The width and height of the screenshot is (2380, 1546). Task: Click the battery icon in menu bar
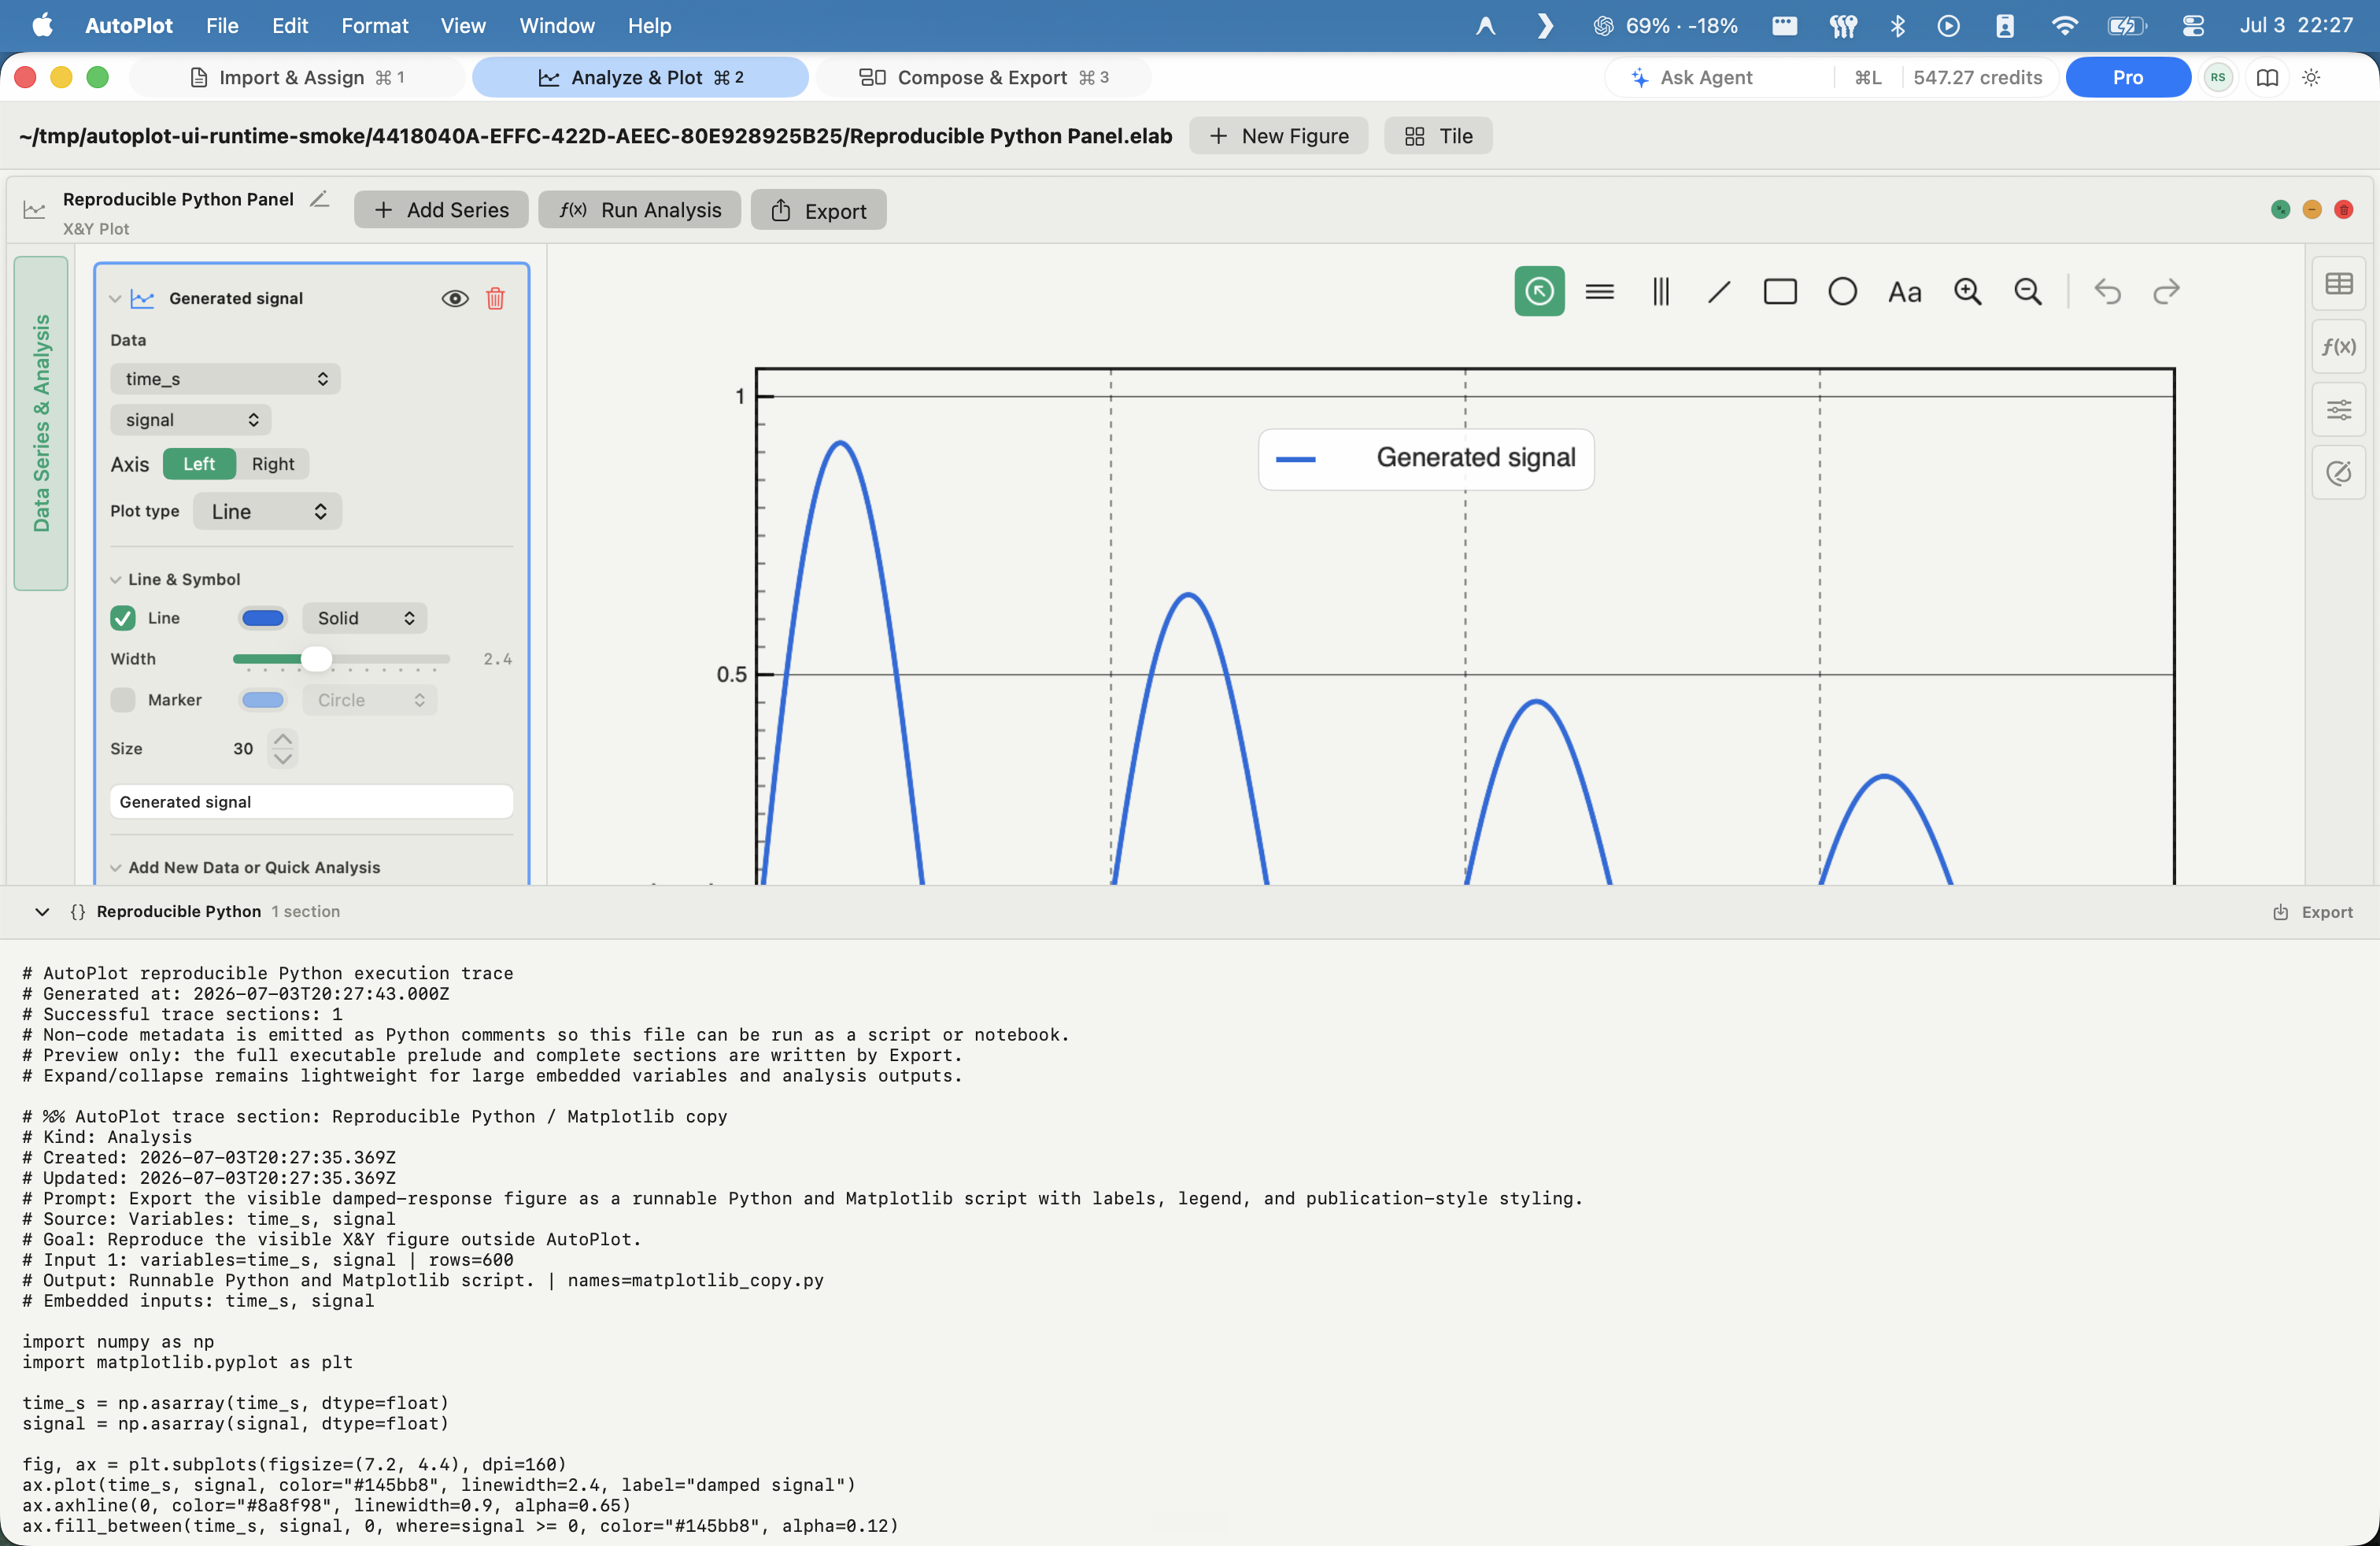(2126, 25)
